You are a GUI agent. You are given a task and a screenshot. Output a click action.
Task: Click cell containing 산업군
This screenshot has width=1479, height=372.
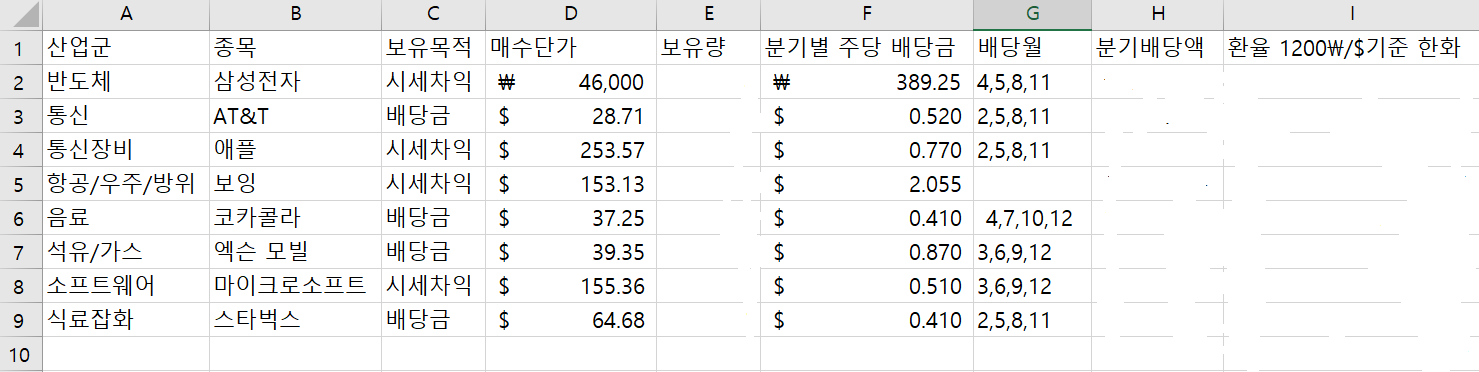coord(126,47)
